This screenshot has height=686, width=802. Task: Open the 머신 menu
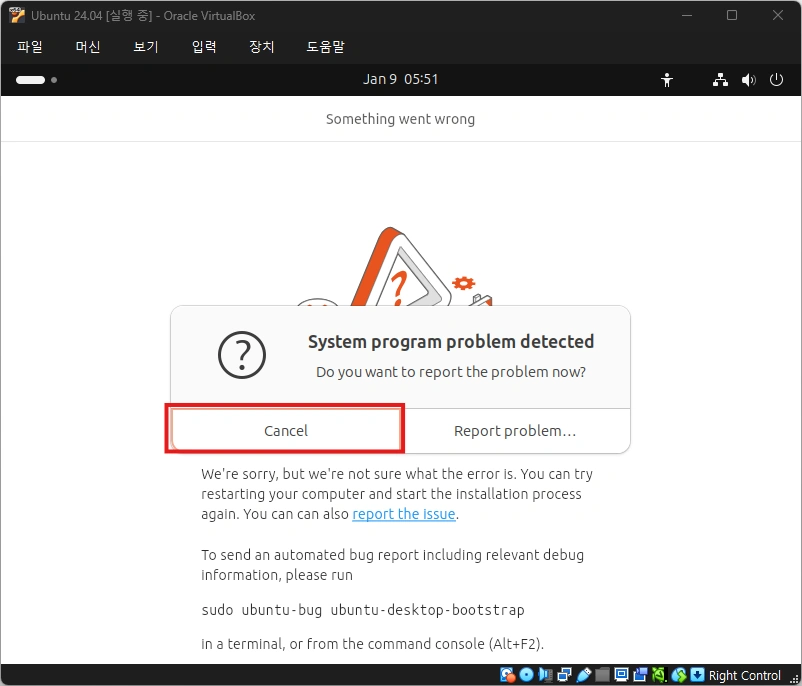87,47
